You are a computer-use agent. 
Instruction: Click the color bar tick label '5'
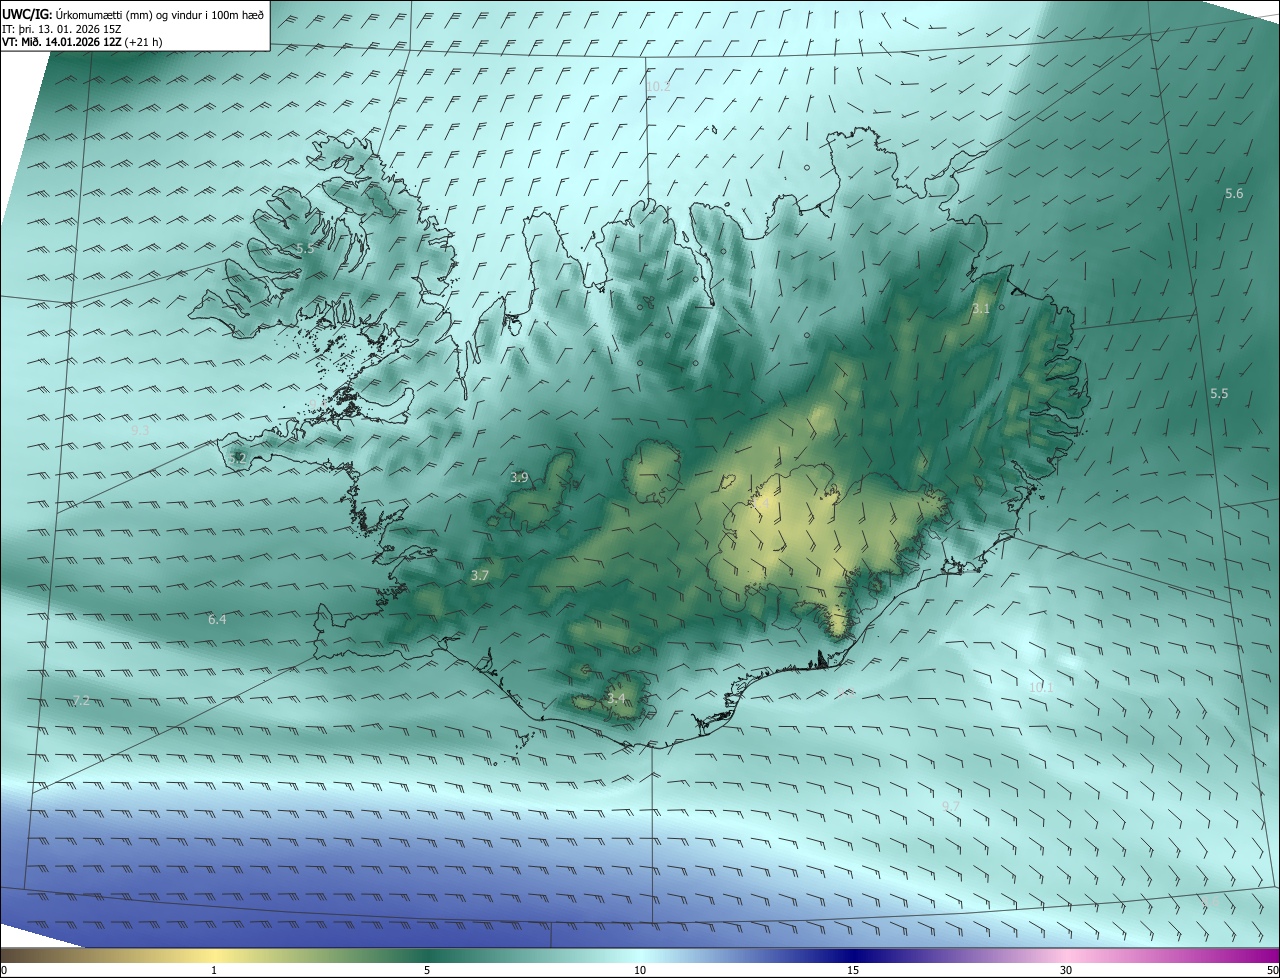pos(427,970)
